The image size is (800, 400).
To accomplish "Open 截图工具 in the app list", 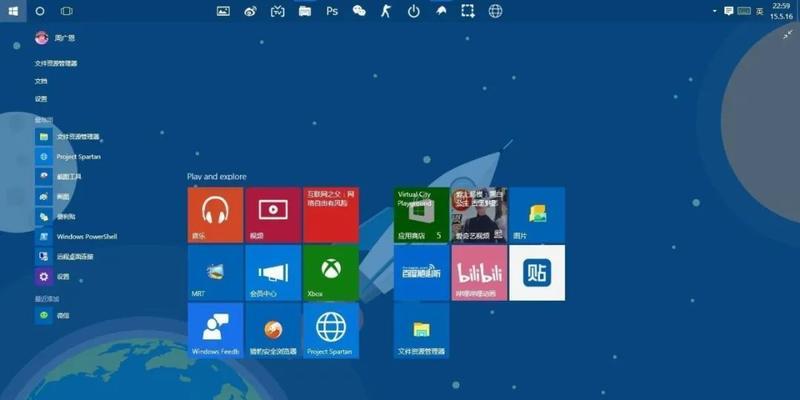I will coord(58,177).
